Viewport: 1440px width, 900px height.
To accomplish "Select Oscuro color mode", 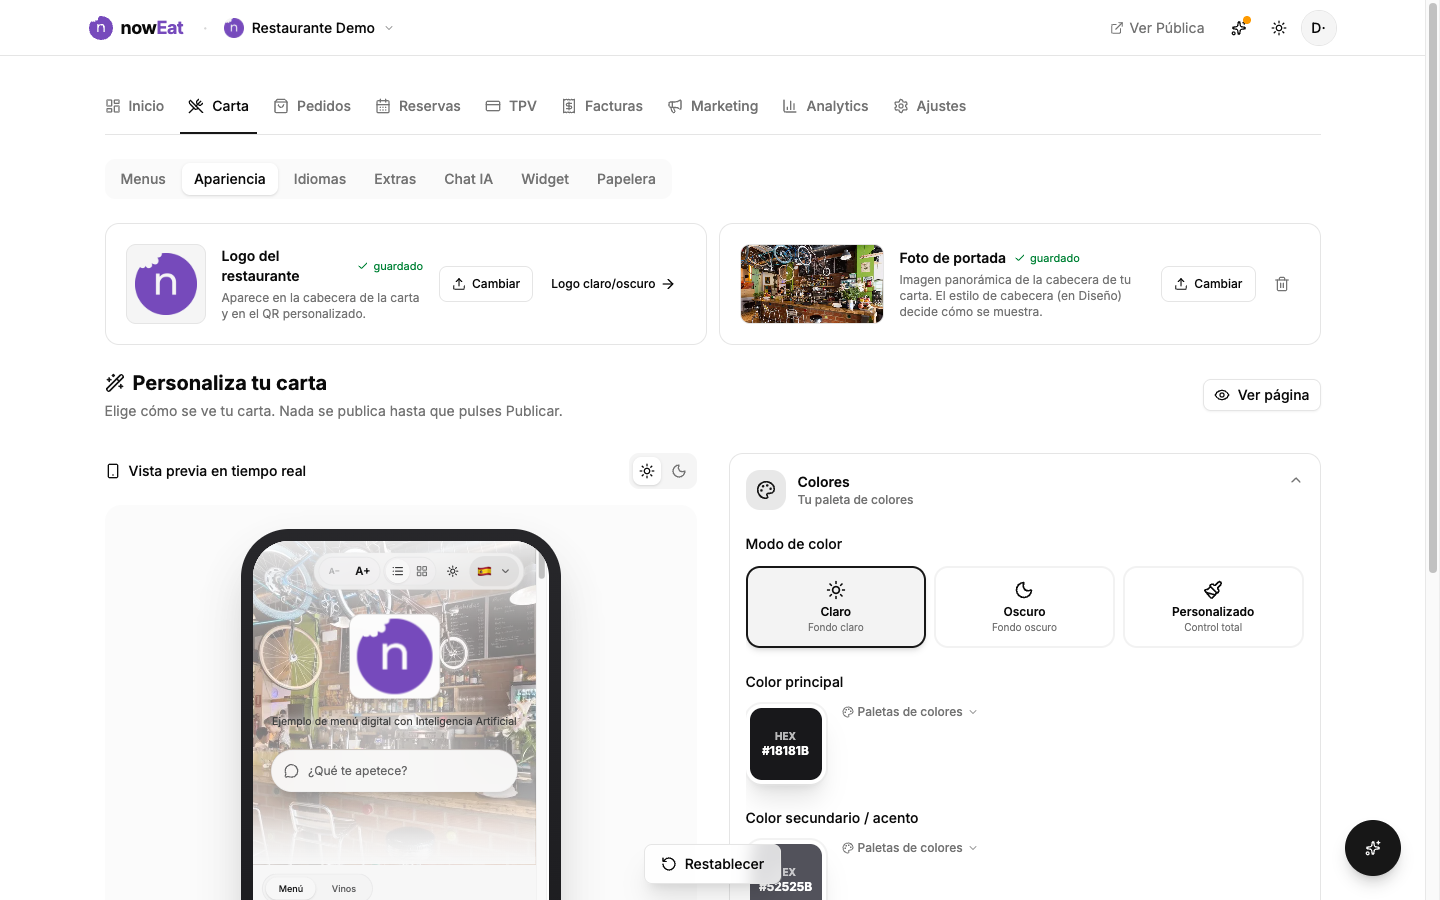I will 1024,607.
